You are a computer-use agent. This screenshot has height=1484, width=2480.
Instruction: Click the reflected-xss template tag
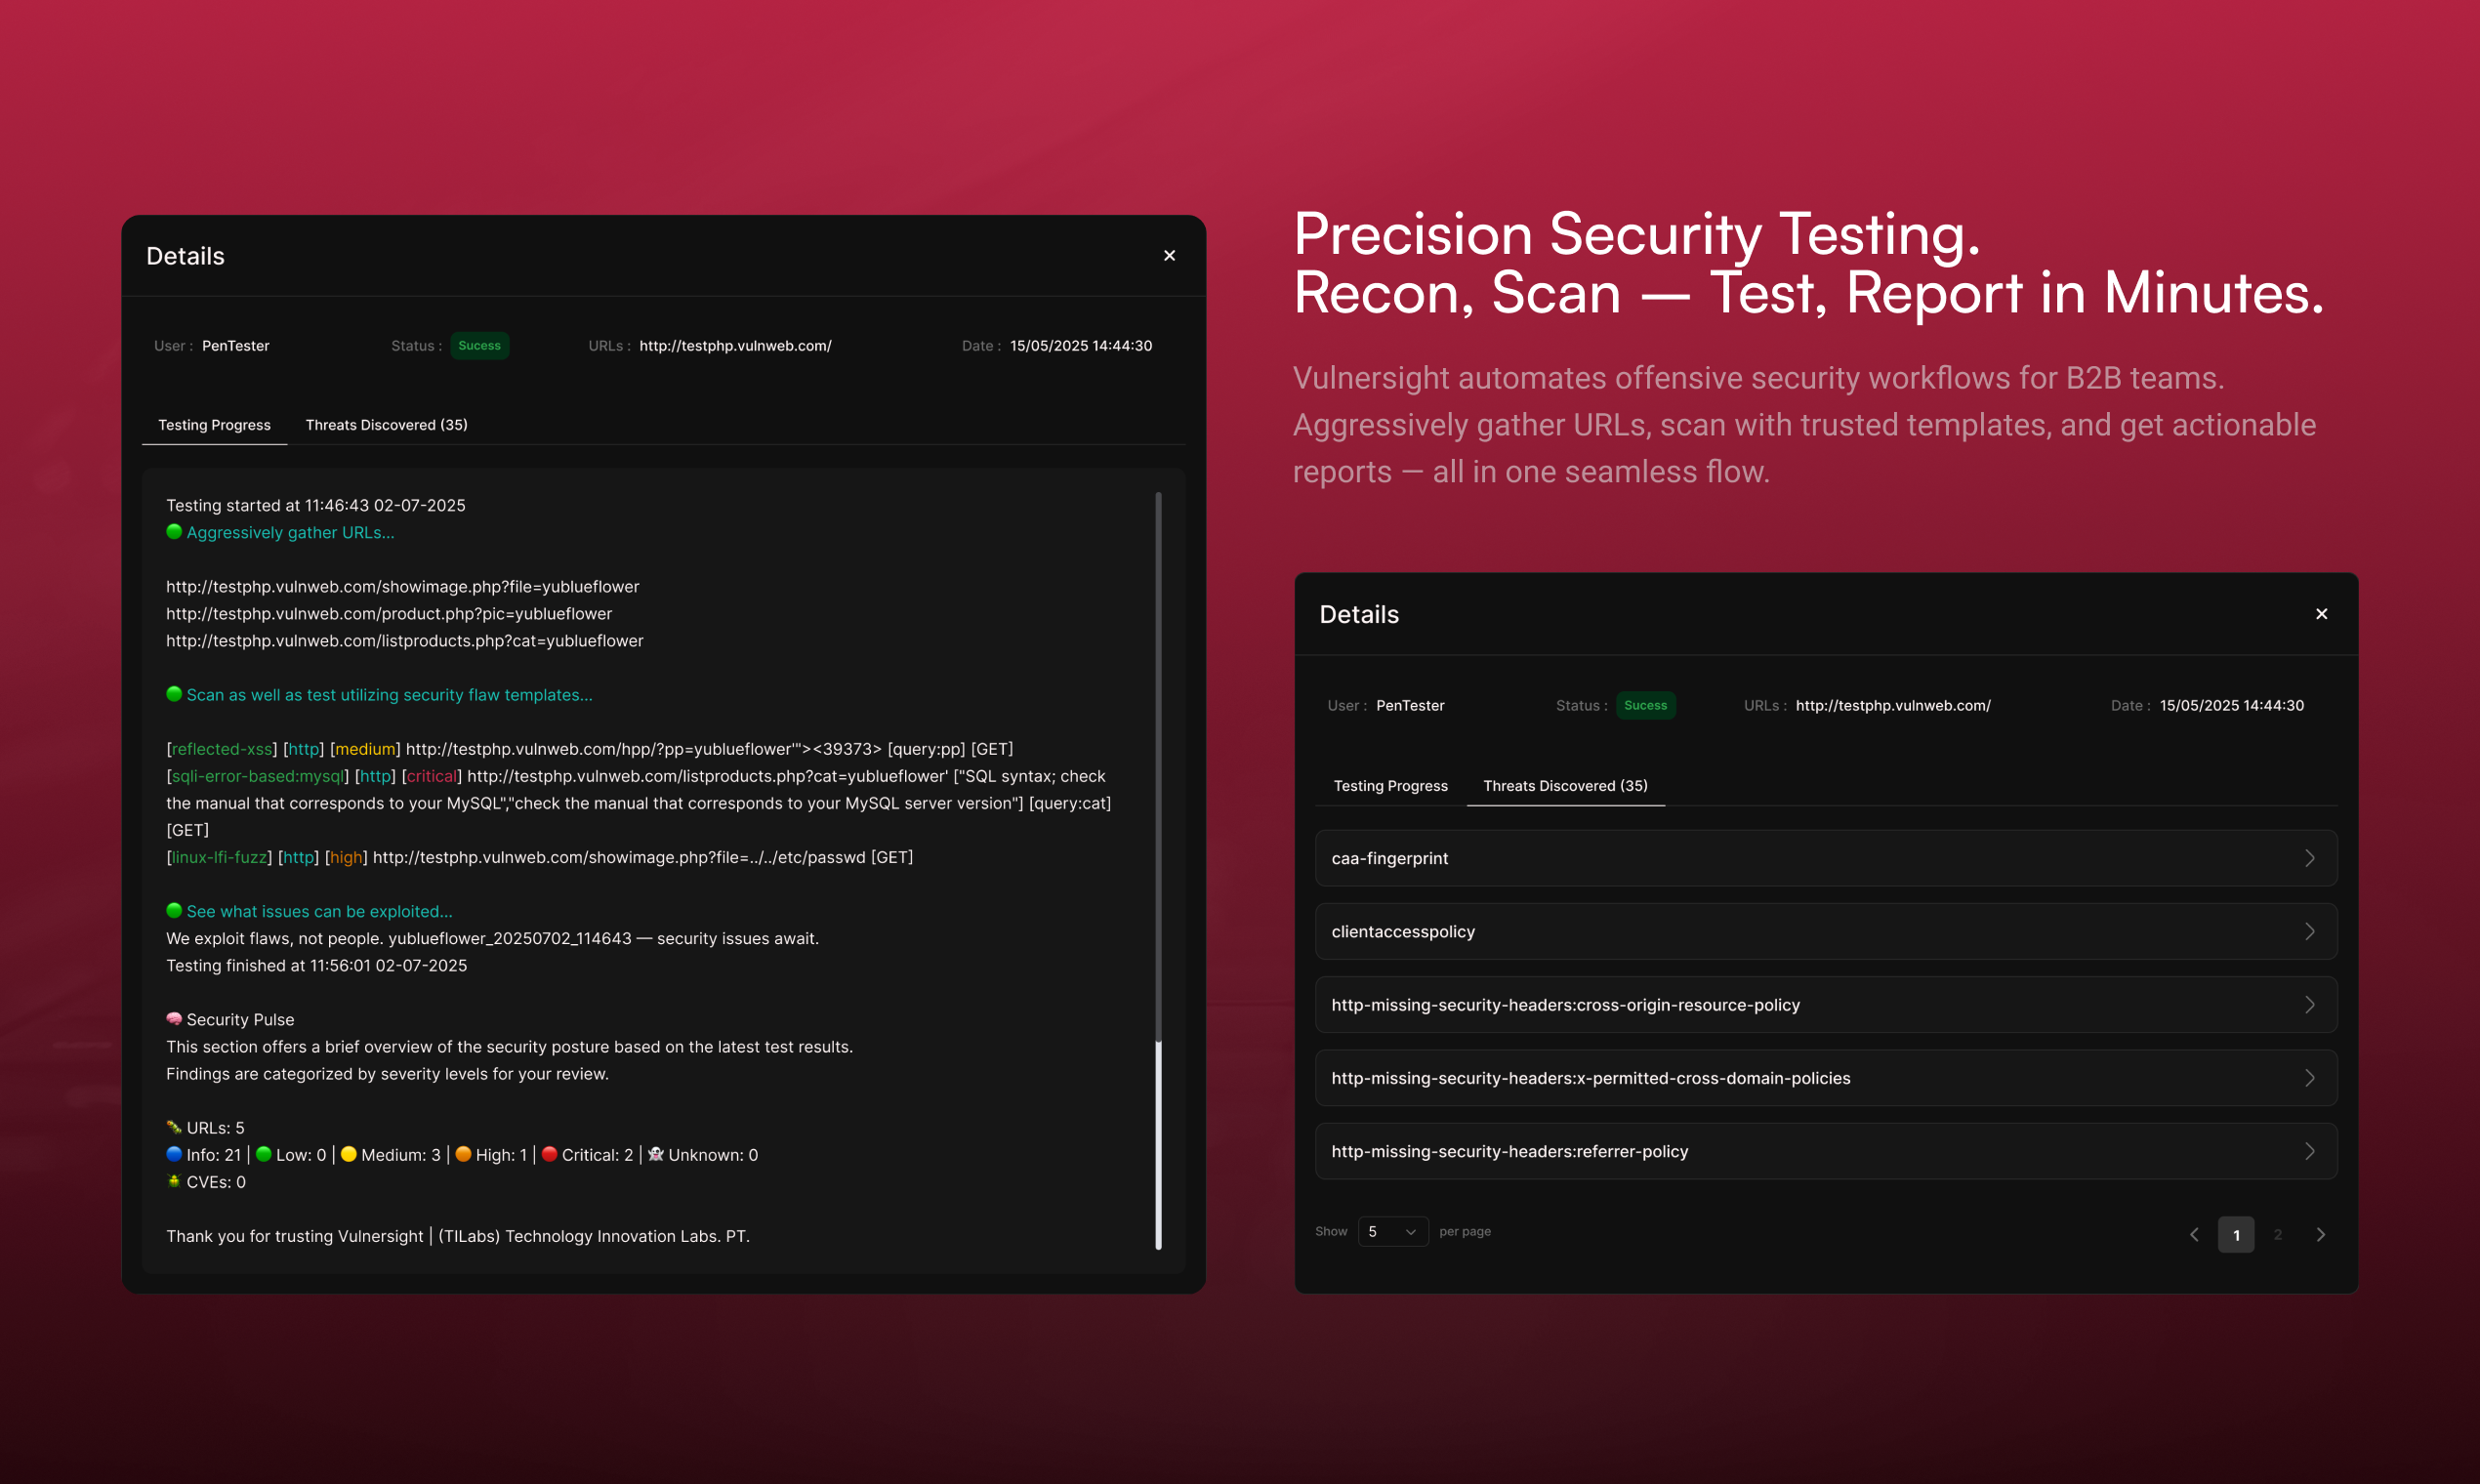click(x=222, y=749)
